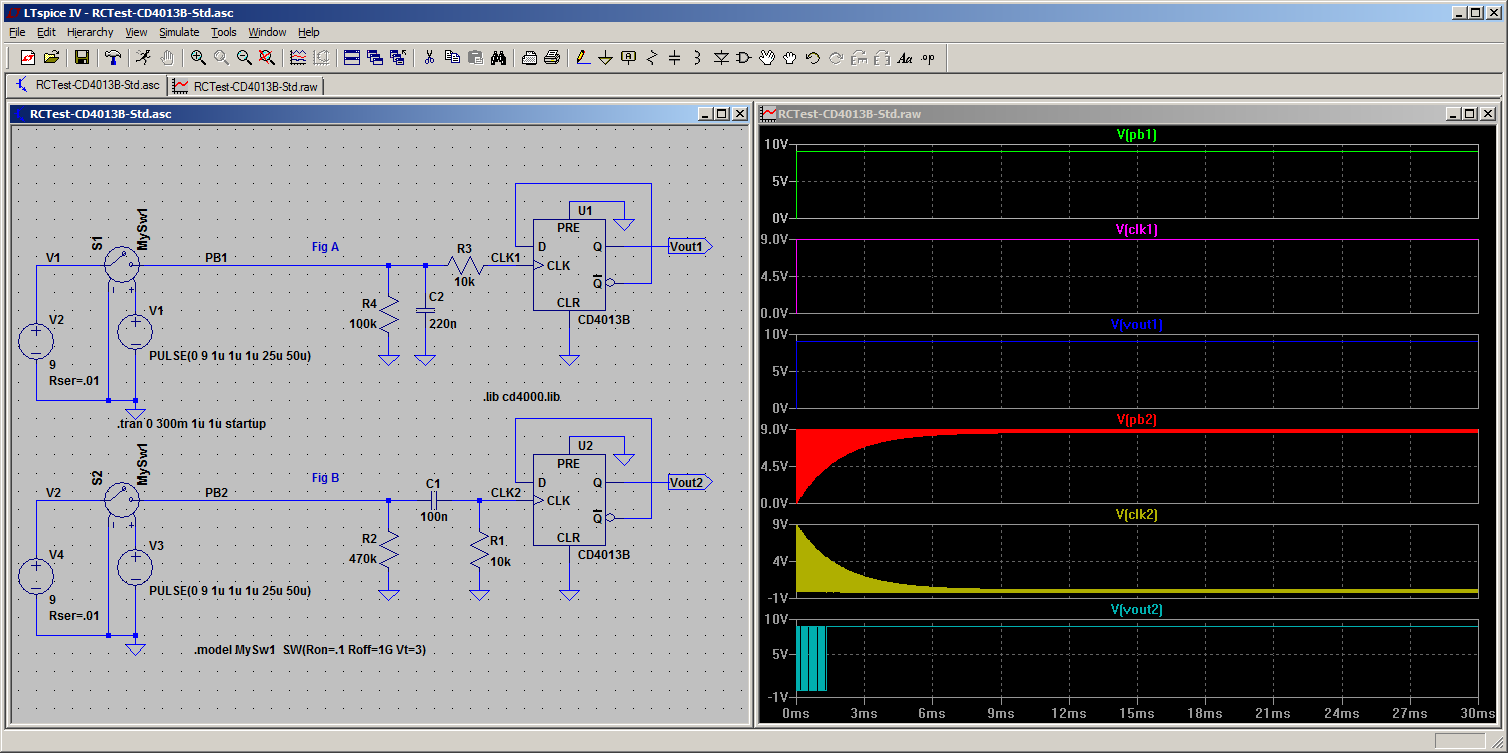Viewport: 1508px width, 753px height.
Task: Click the V(vout2) trace label
Action: [x=1137, y=609]
